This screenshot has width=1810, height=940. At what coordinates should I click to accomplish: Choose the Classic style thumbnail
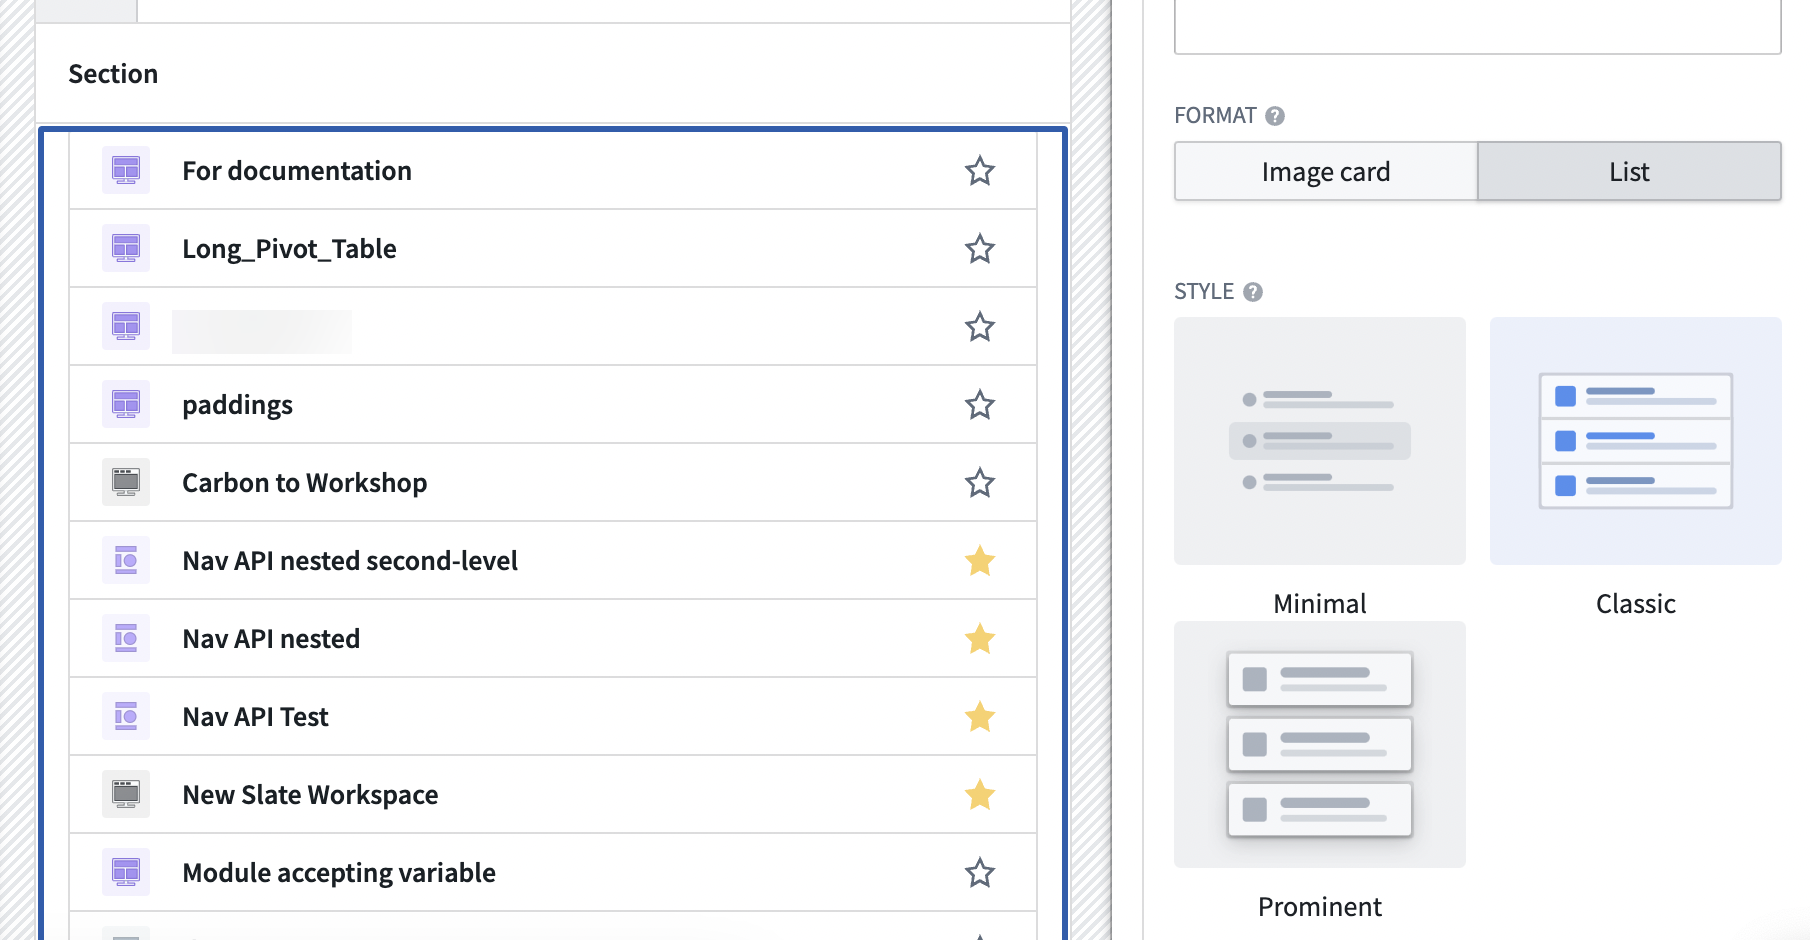[1635, 441]
